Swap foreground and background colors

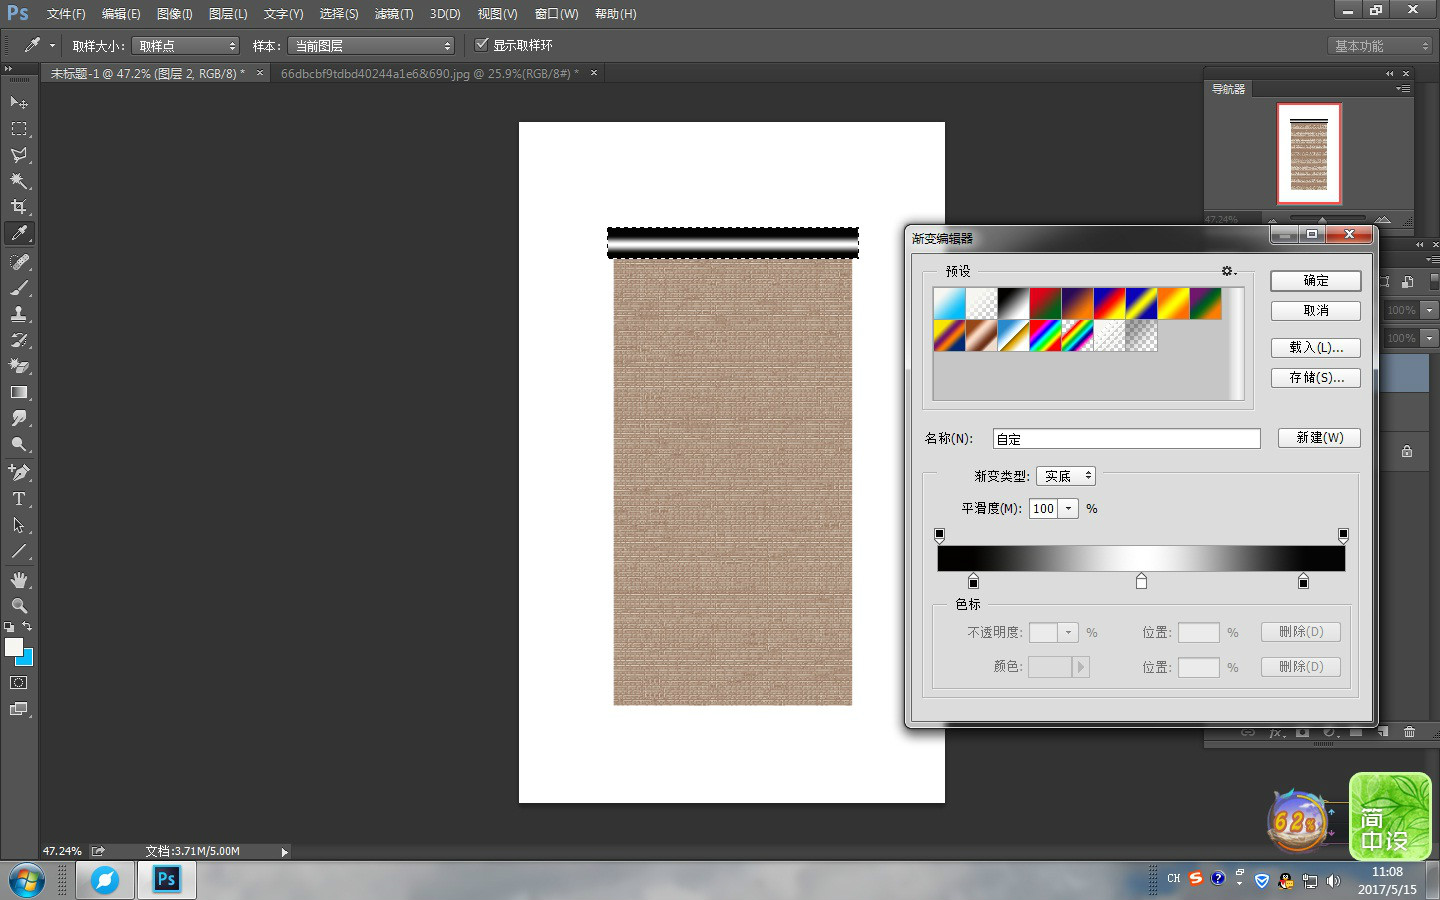pyautogui.click(x=27, y=627)
